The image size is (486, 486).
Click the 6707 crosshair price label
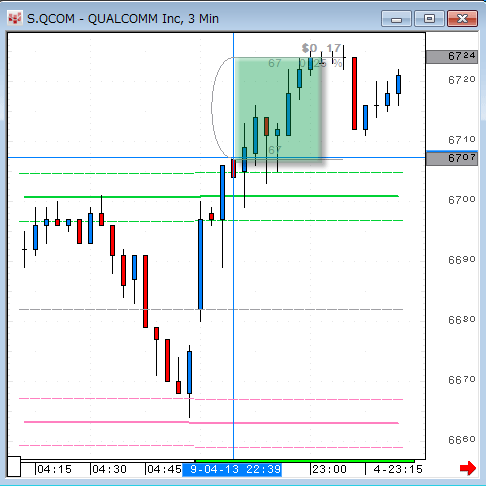click(452, 158)
